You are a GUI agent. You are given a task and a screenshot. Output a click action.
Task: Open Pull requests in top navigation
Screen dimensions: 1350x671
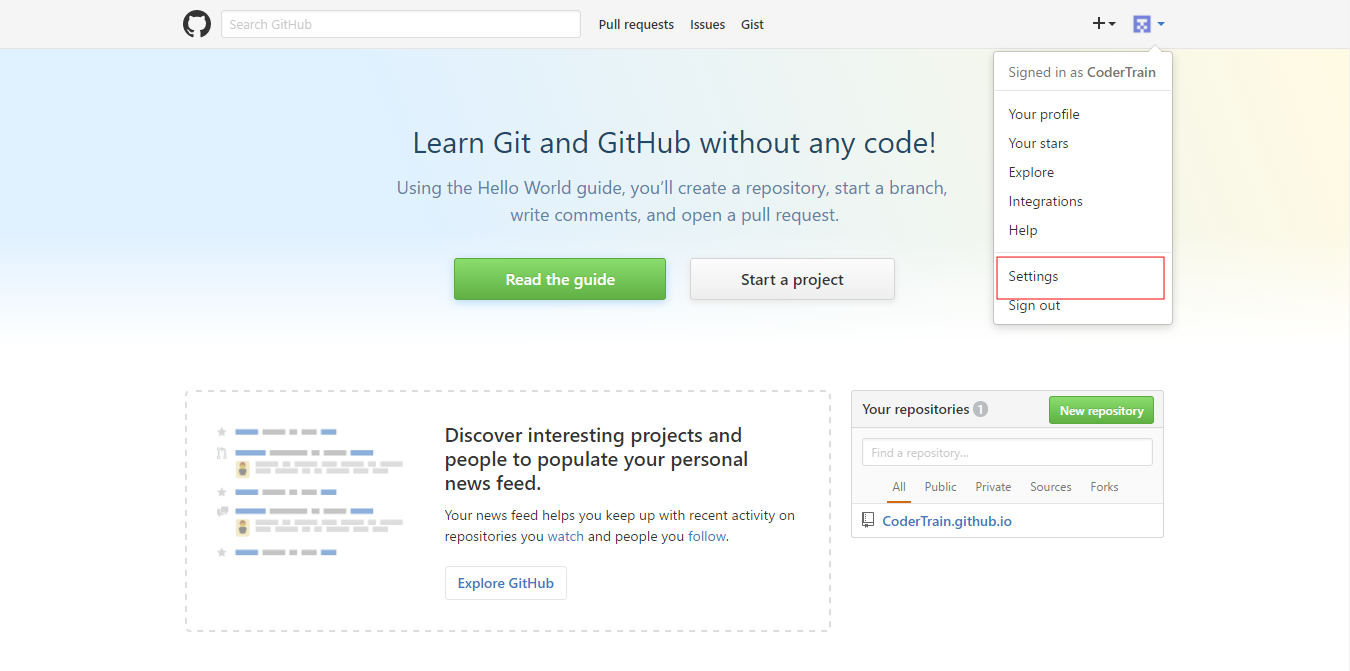click(x=636, y=25)
